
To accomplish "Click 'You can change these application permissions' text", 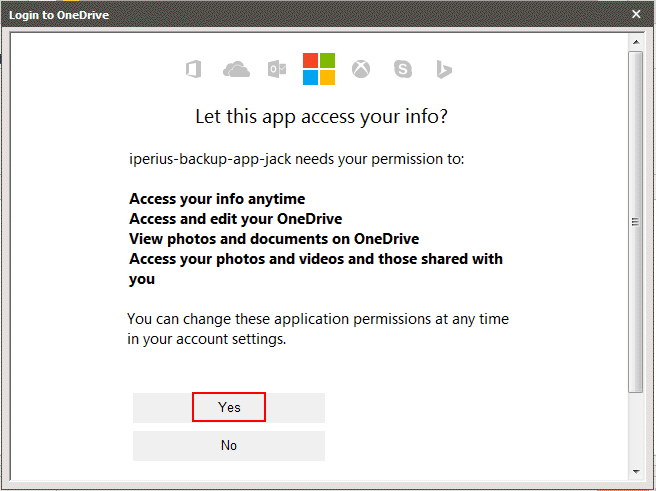I will pyautogui.click(x=318, y=329).
